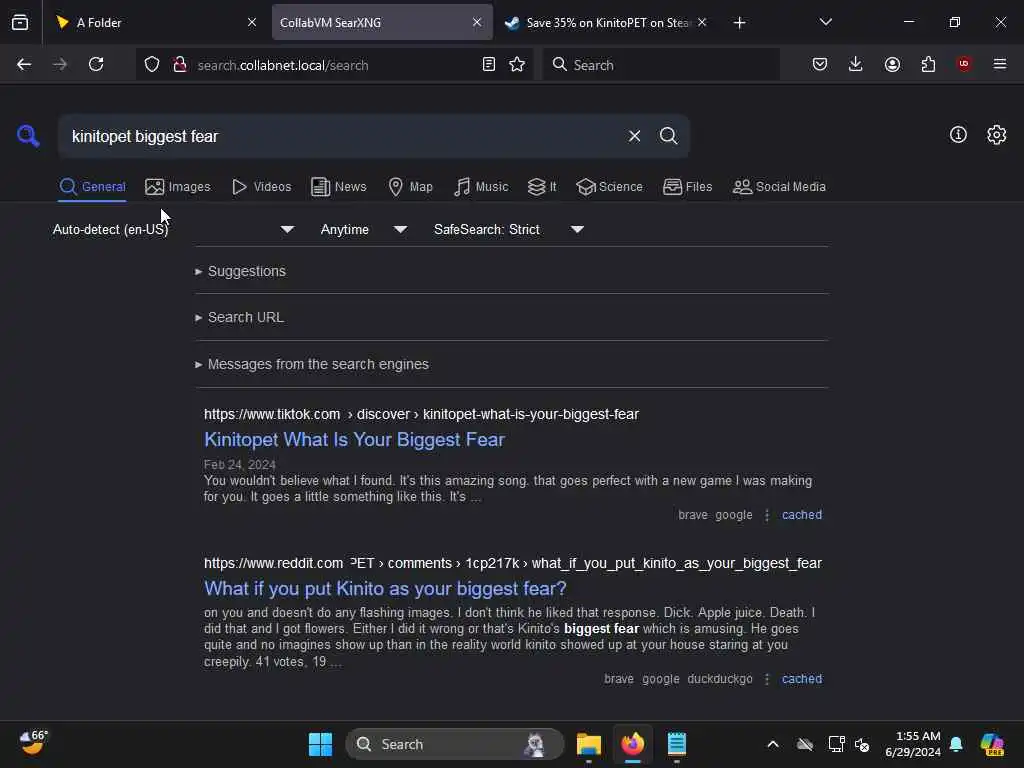Open SearXNG preferences gear icon
The image size is (1024, 768).
997,135
